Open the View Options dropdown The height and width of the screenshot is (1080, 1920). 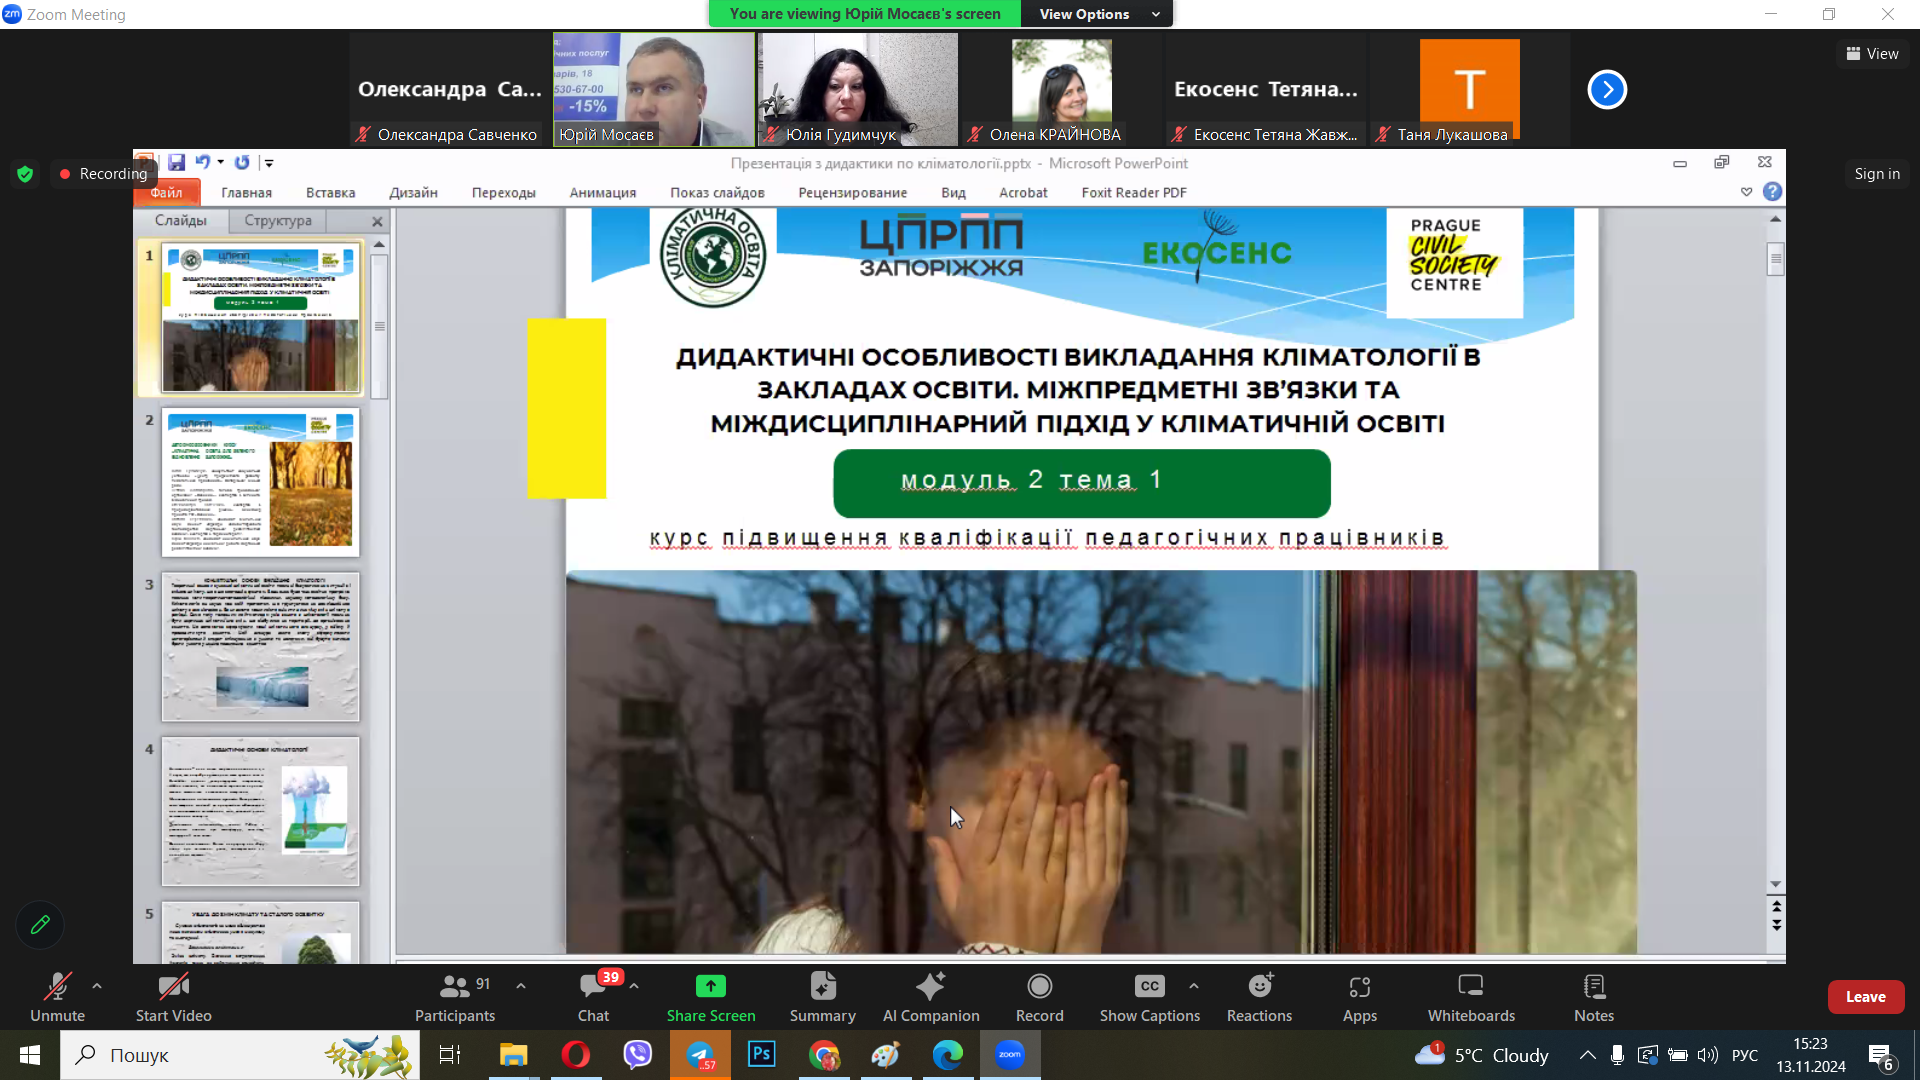(1096, 13)
